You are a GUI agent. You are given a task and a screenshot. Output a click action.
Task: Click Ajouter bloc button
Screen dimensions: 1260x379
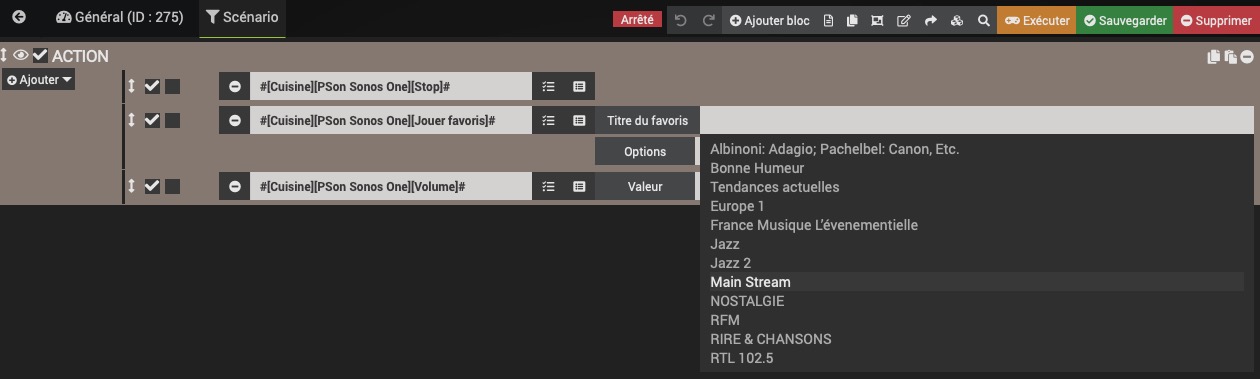(769, 20)
